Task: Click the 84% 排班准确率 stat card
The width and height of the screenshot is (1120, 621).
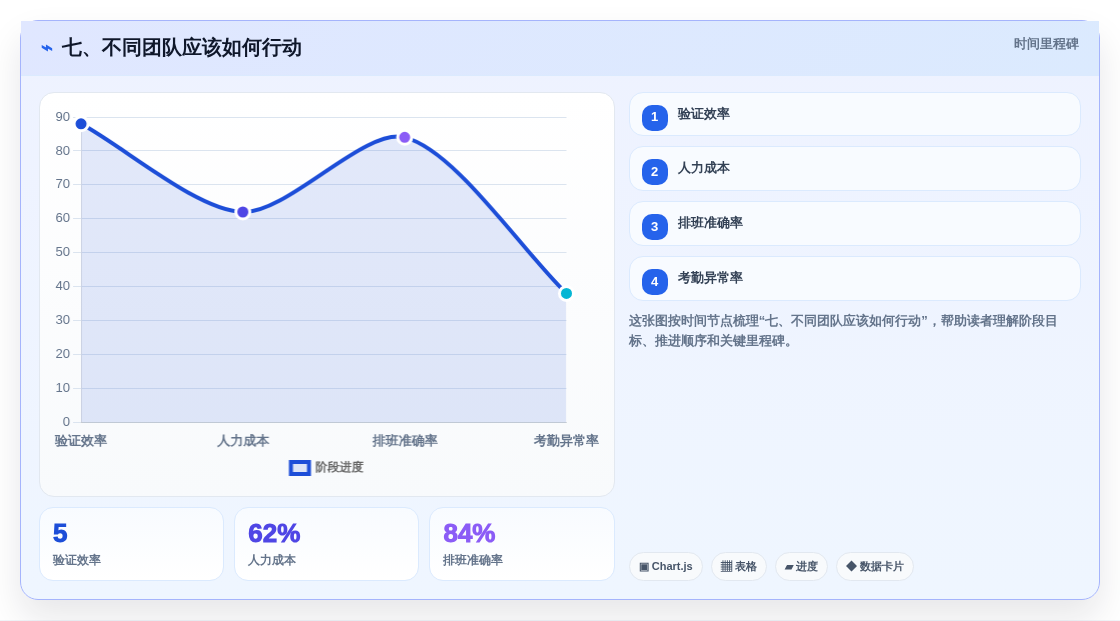Action: click(x=522, y=544)
